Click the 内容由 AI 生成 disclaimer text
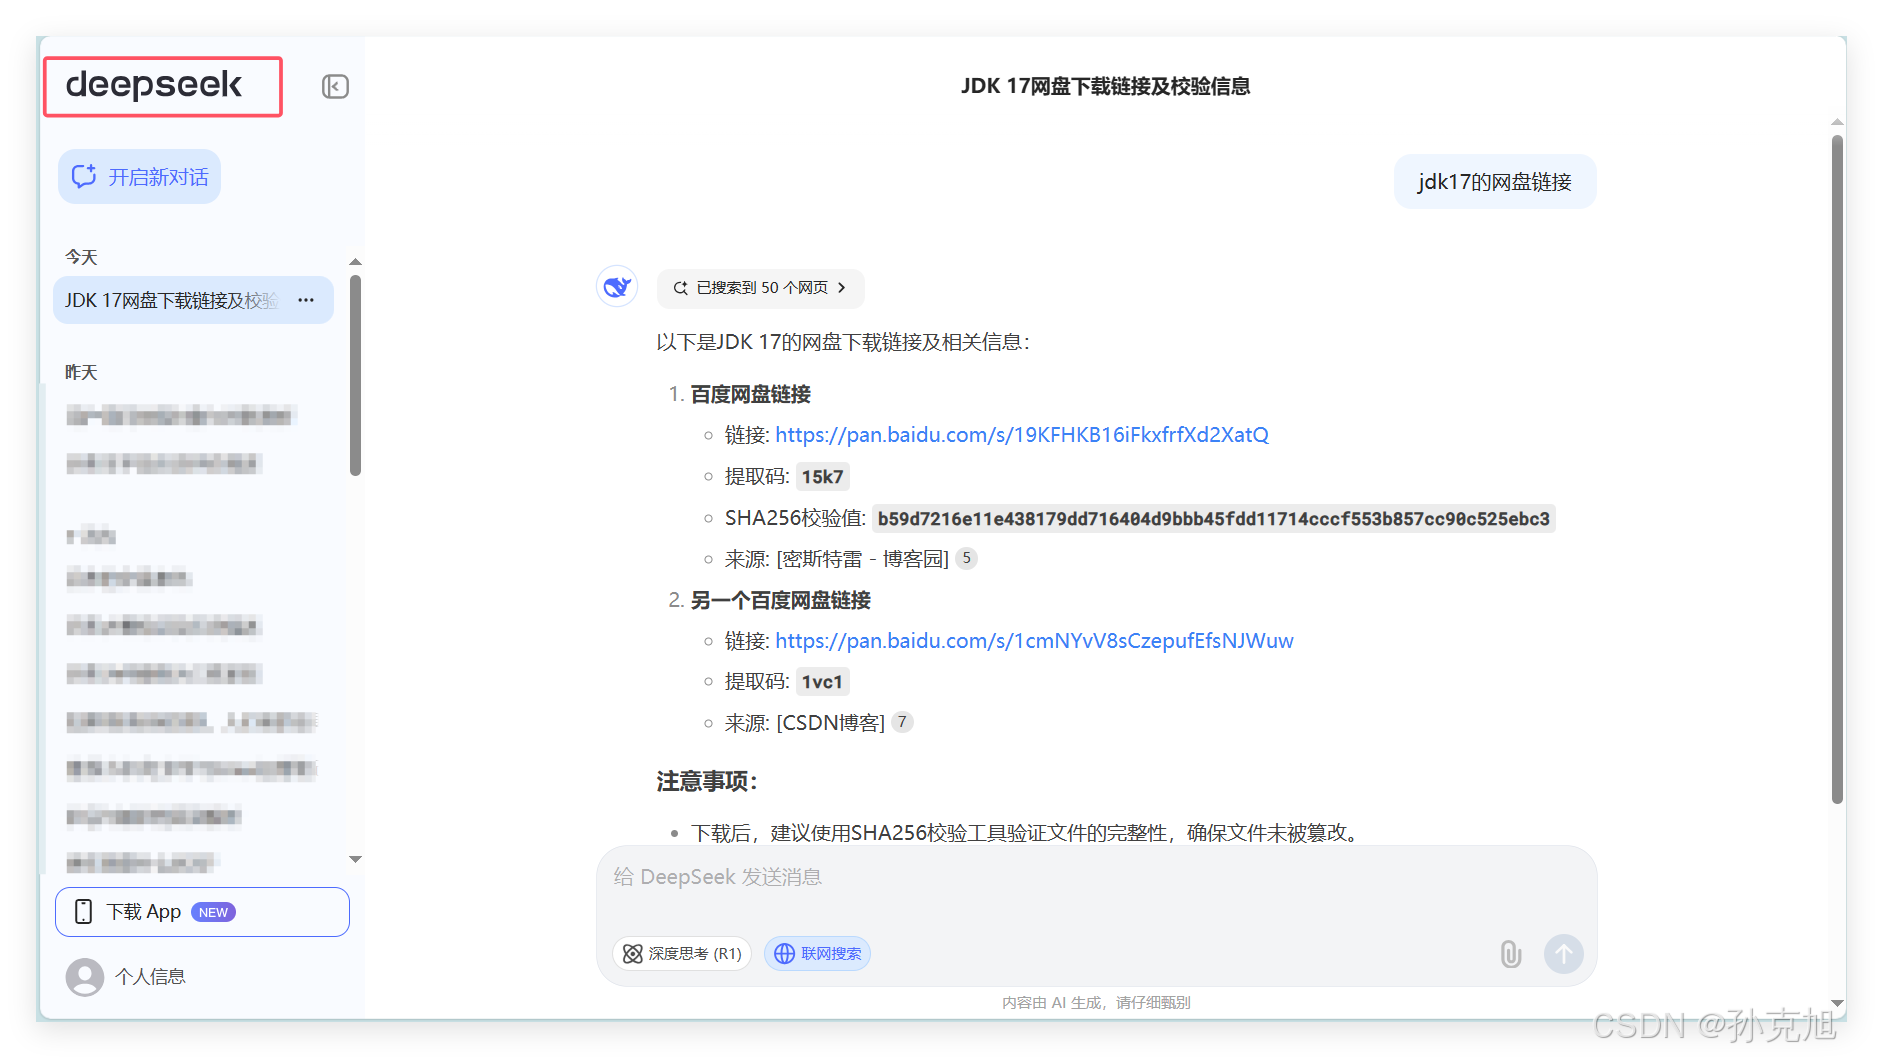This screenshot has width=1883, height=1058. (x=1096, y=1002)
